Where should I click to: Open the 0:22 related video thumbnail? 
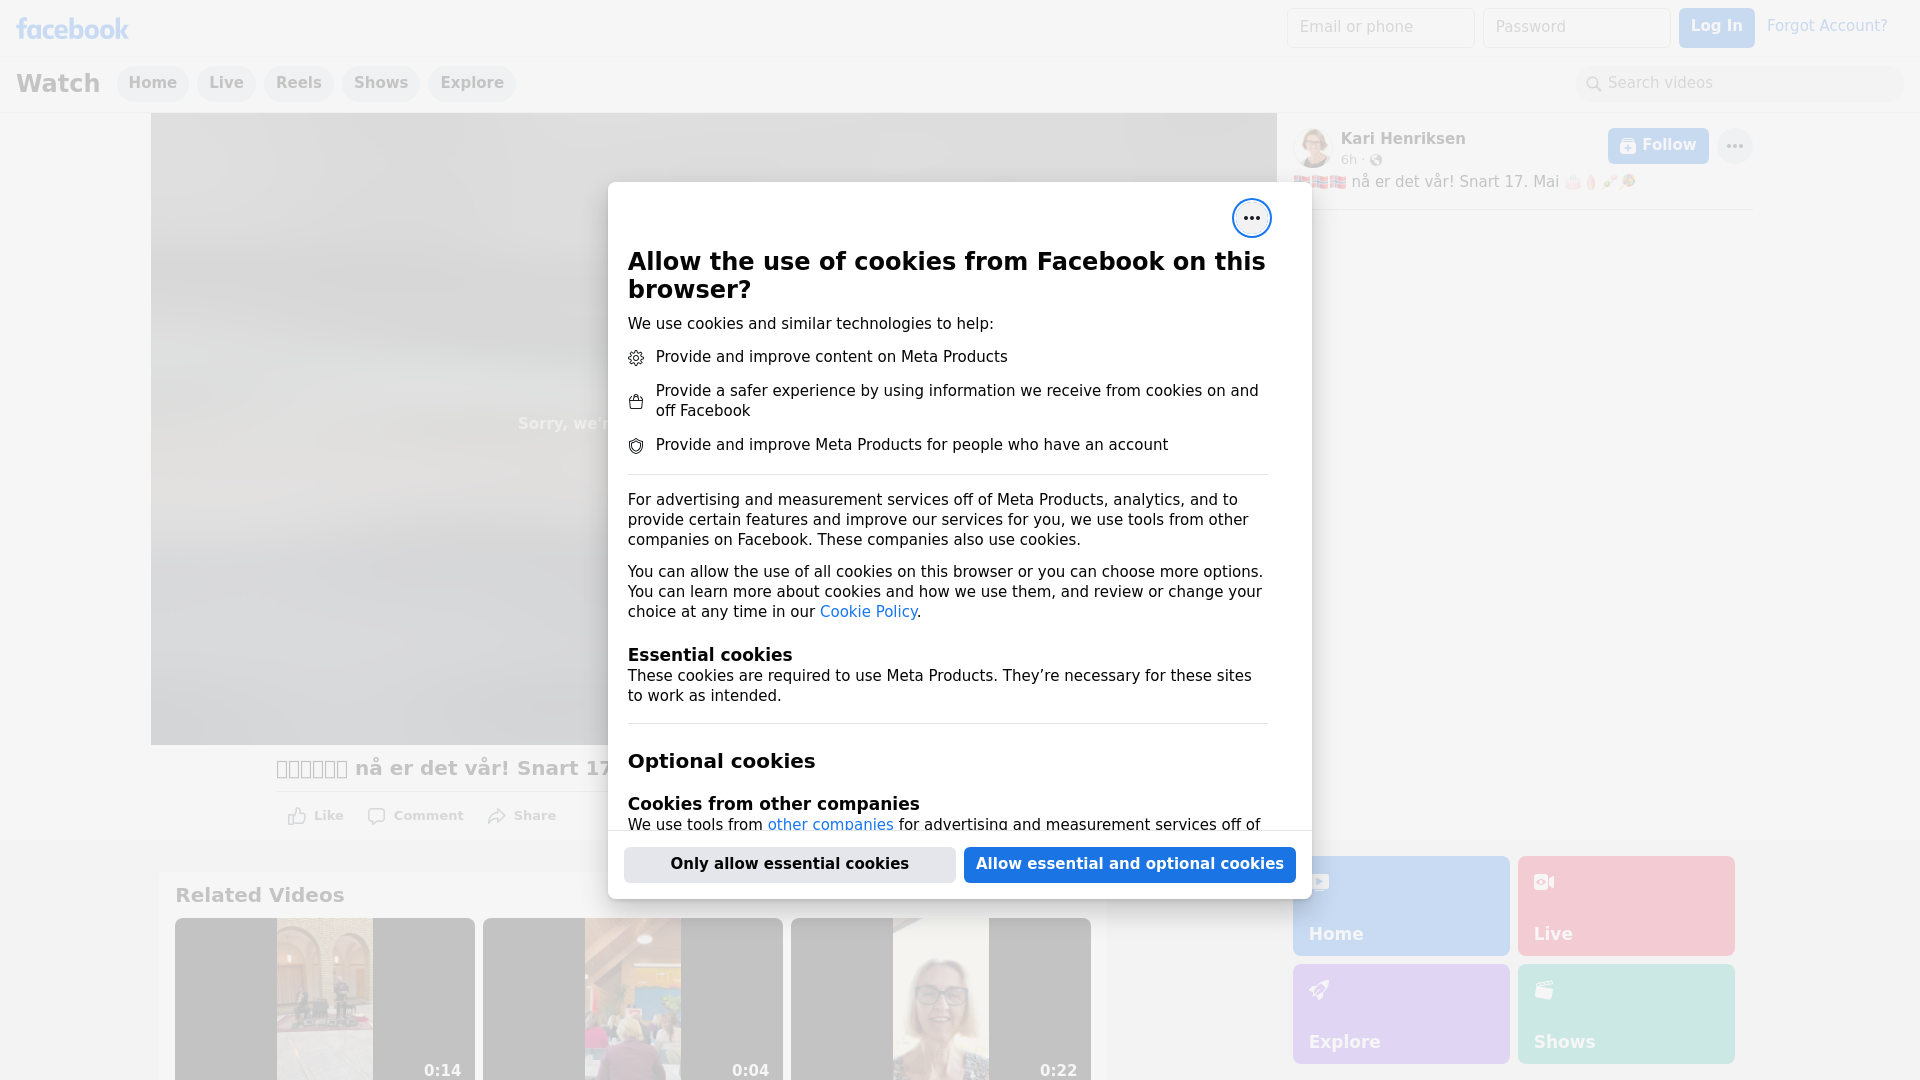940,998
